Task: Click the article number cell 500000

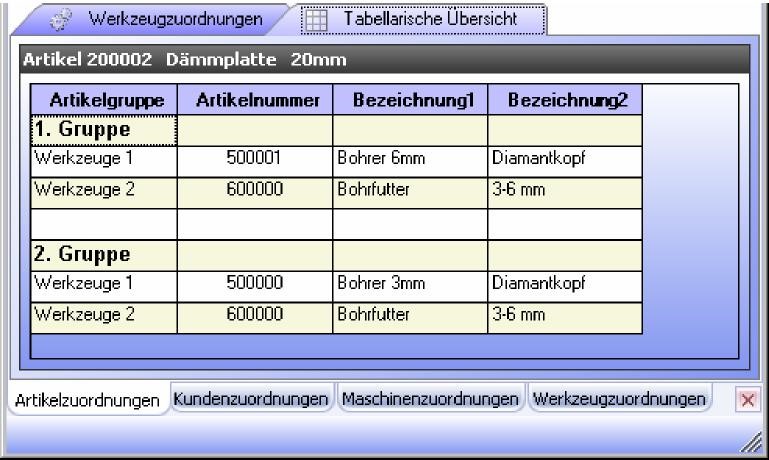Action: (255, 286)
